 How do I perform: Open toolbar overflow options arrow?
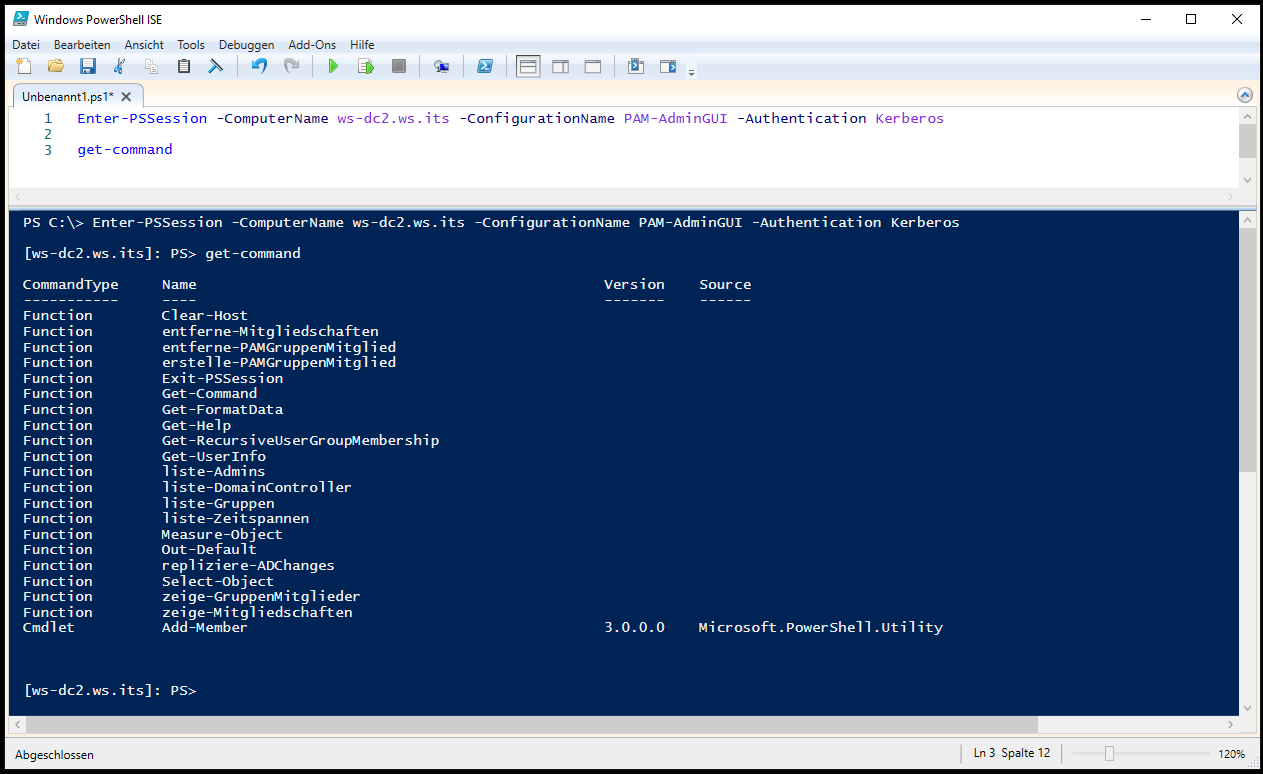(691, 72)
